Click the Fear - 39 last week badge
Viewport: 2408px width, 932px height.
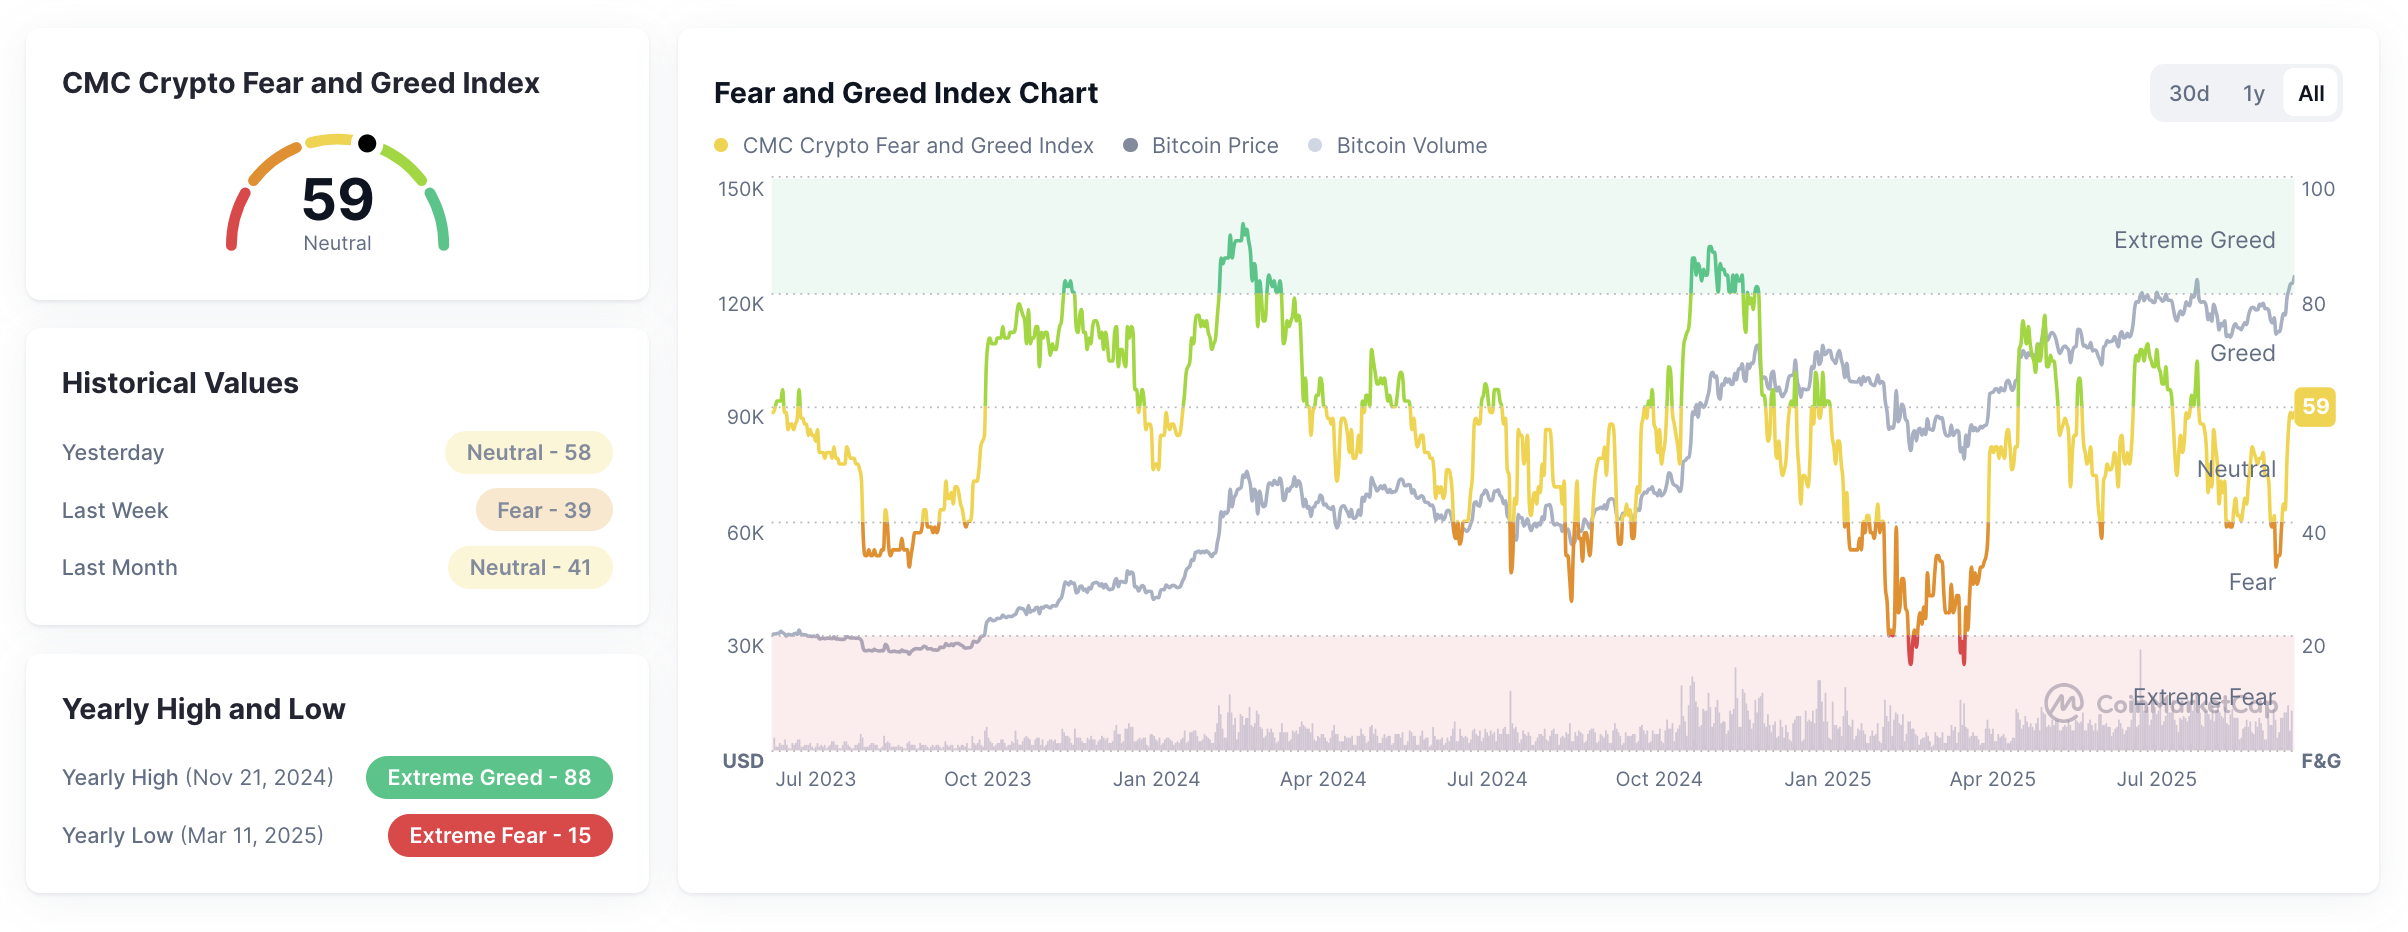pyautogui.click(x=544, y=510)
